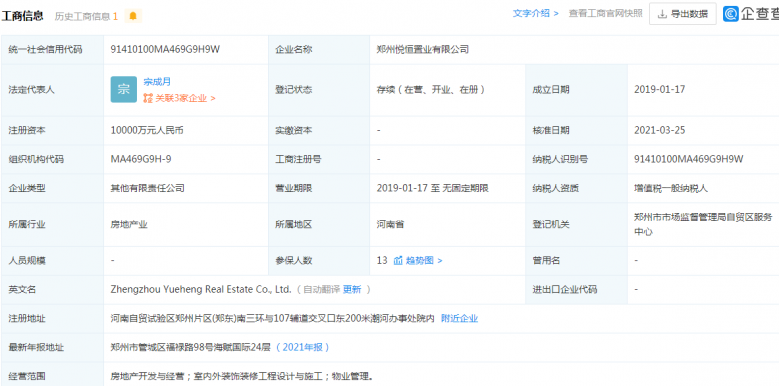The height and width of the screenshot is (386, 779).
Task: Click the 法定代表人 label cell
Action: pos(52,89)
